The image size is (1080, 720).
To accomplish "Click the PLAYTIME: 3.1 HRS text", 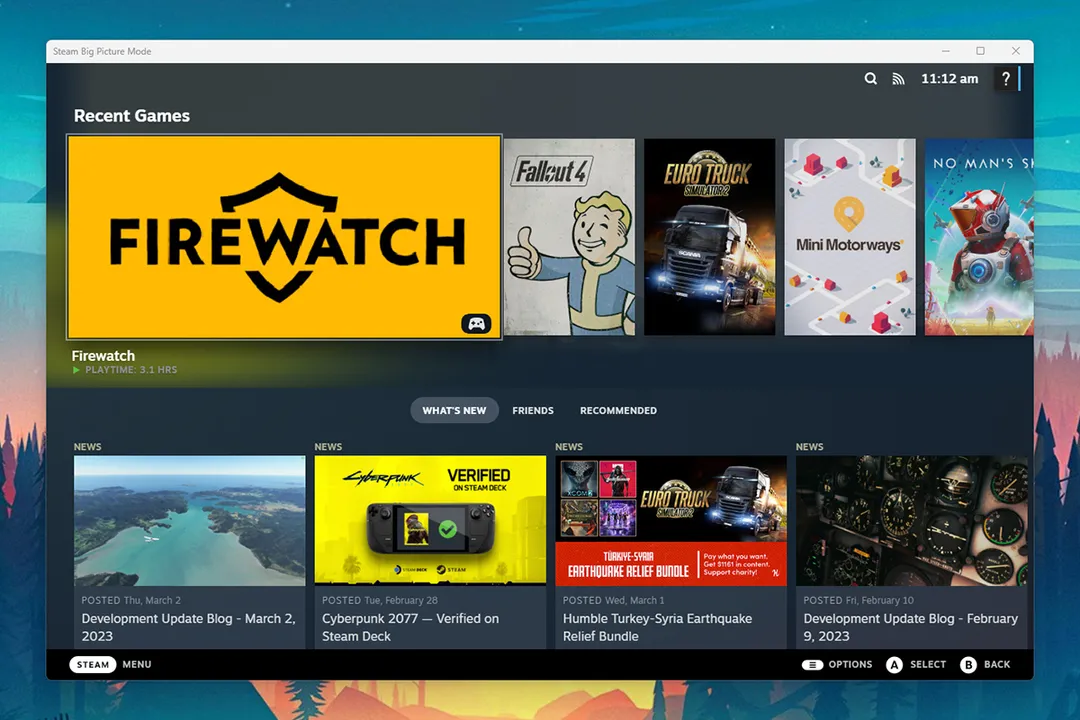I will [x=131, y=370].
